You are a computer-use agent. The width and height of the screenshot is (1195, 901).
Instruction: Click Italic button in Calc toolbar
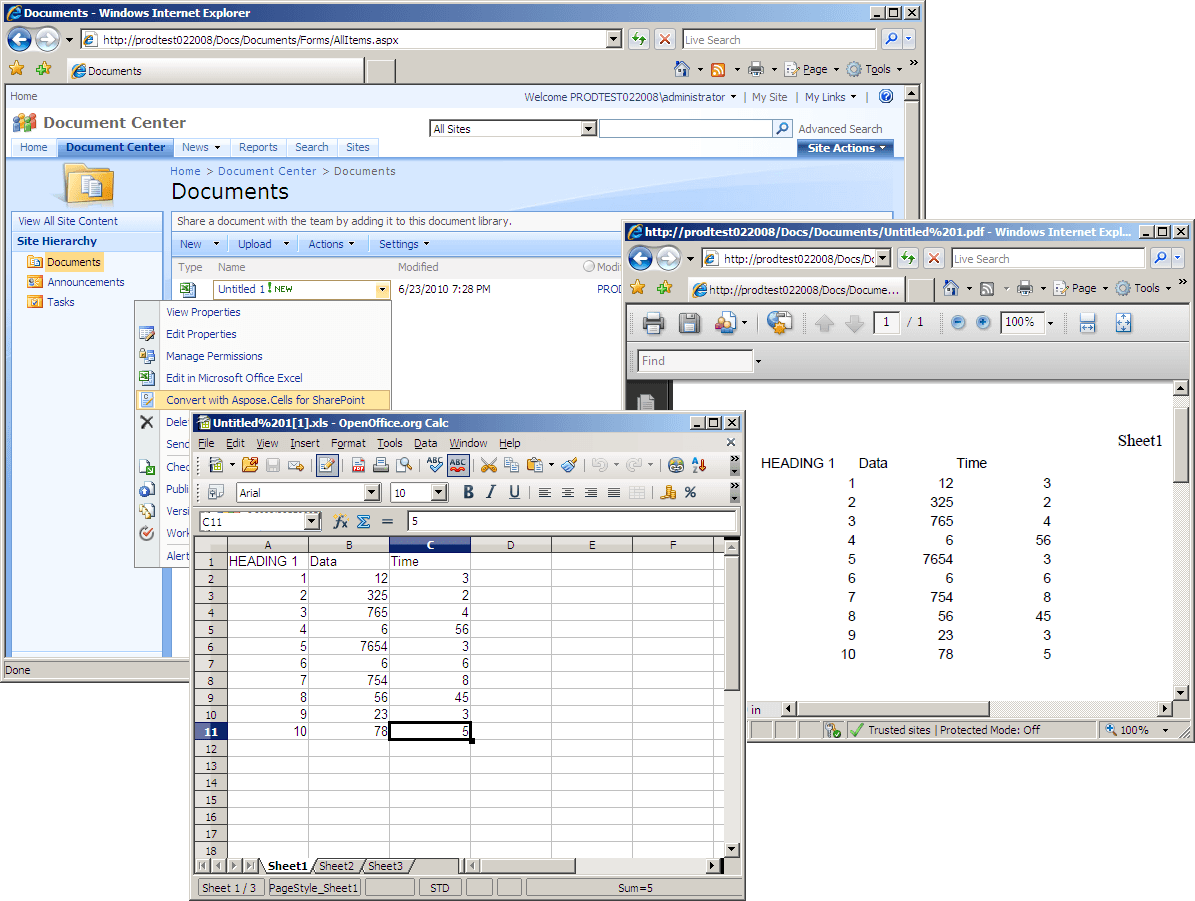point(492,492)
